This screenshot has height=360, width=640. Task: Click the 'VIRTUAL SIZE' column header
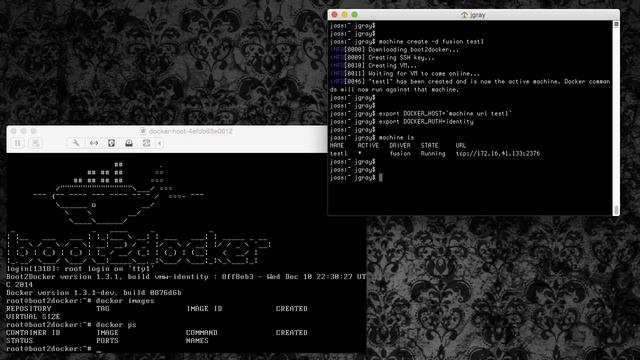33,317
